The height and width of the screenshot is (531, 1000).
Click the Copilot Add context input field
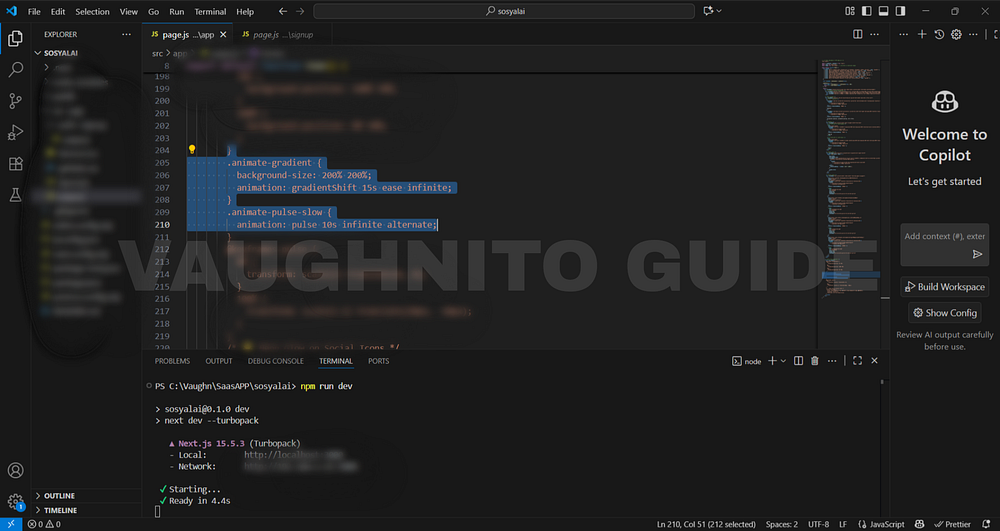coord(945,236)
